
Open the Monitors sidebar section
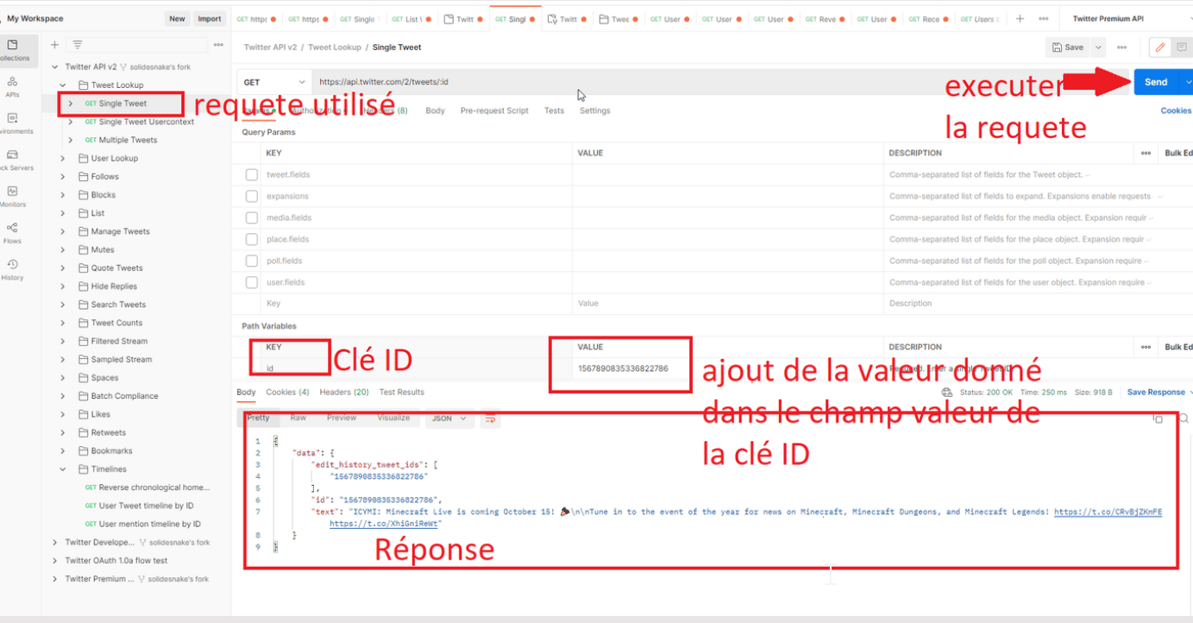pyautogui.click(x=12, y=195)
